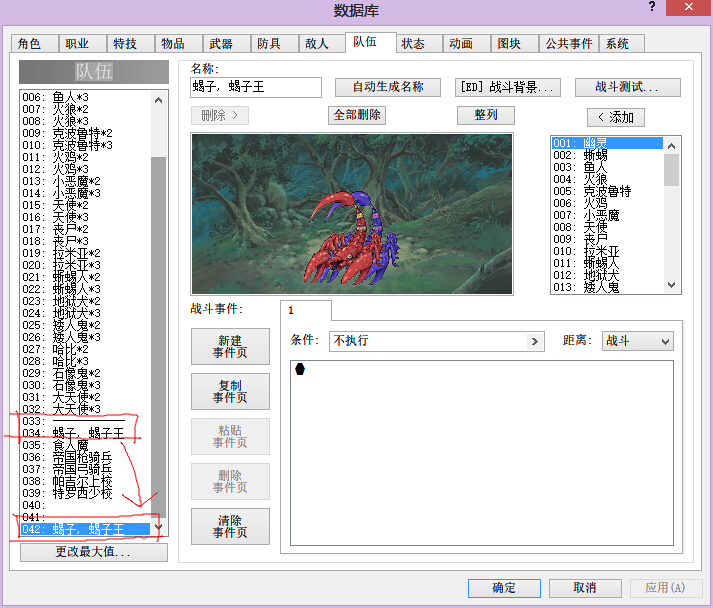Select troop 016: 天使*3
Image resolution: width=713 pixels, height=608 pixels.
point(85,217)
